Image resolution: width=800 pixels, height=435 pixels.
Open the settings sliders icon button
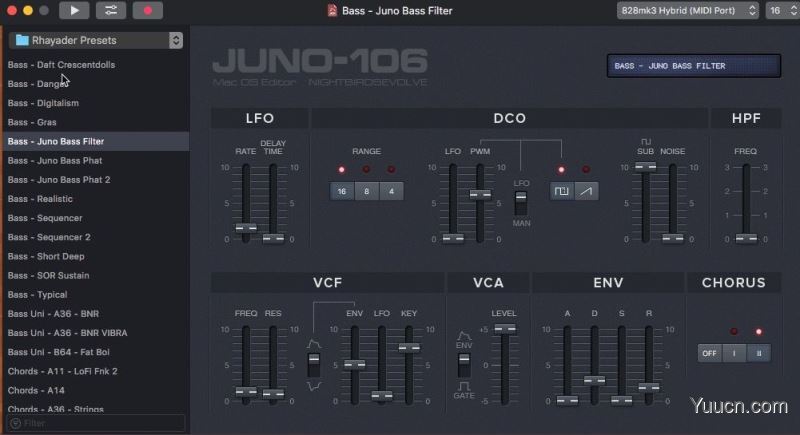point(111,10)
